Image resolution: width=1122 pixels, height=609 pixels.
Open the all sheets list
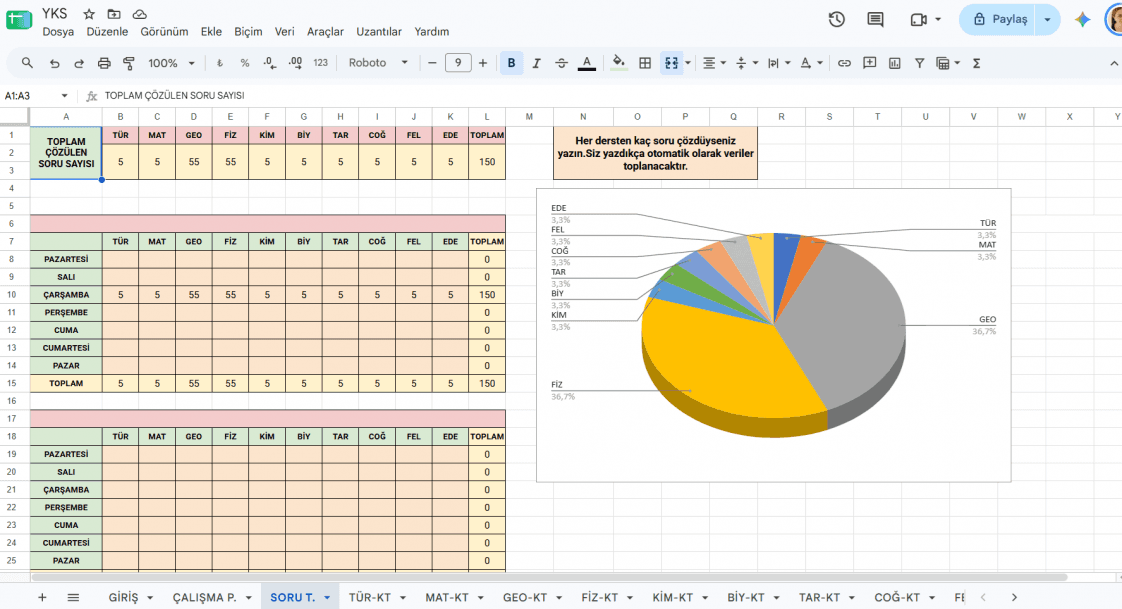point(73,597)
